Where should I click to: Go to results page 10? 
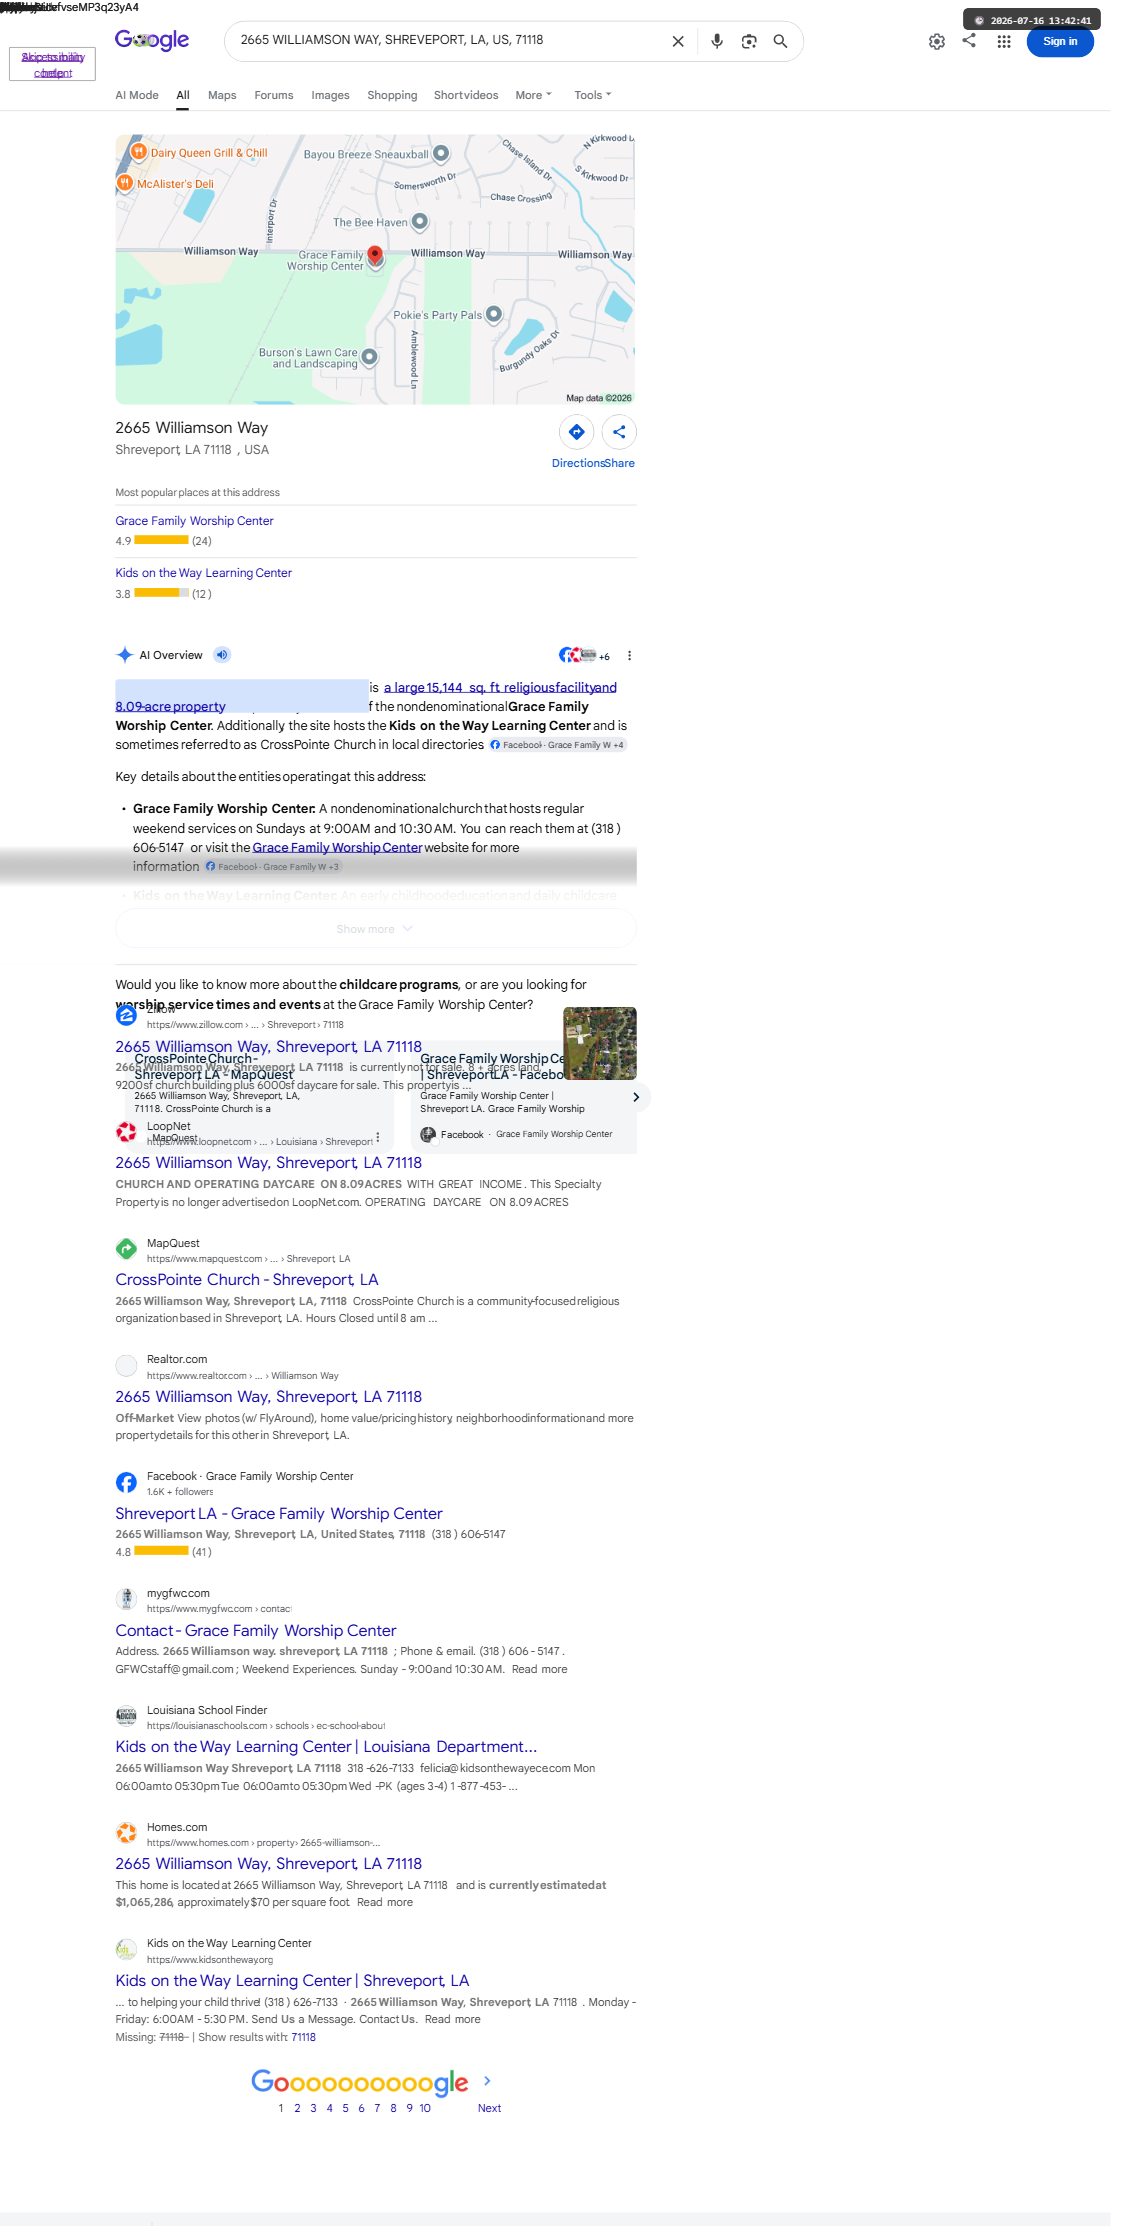(425, 2108)
